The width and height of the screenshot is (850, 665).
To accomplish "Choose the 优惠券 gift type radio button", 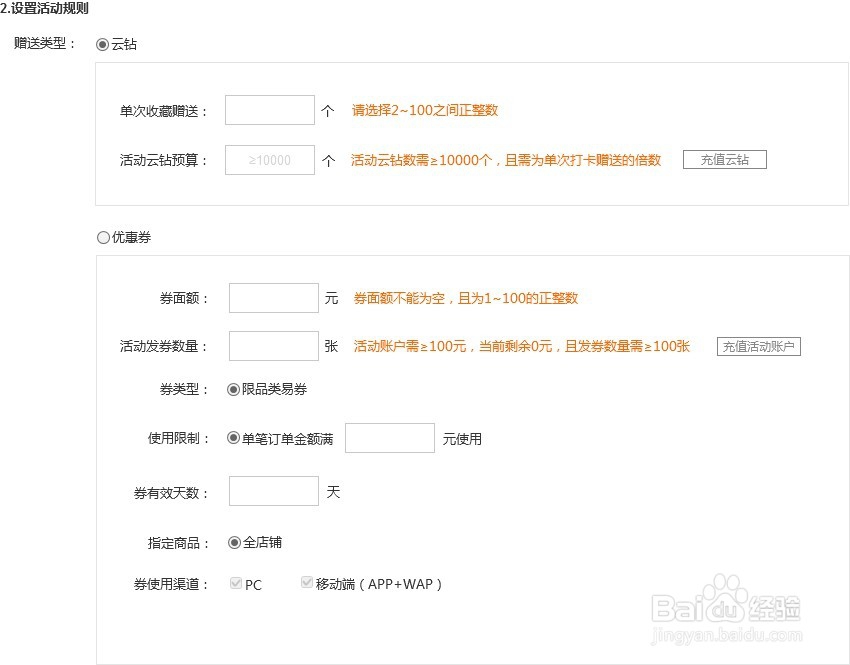I will pos(103,238).
